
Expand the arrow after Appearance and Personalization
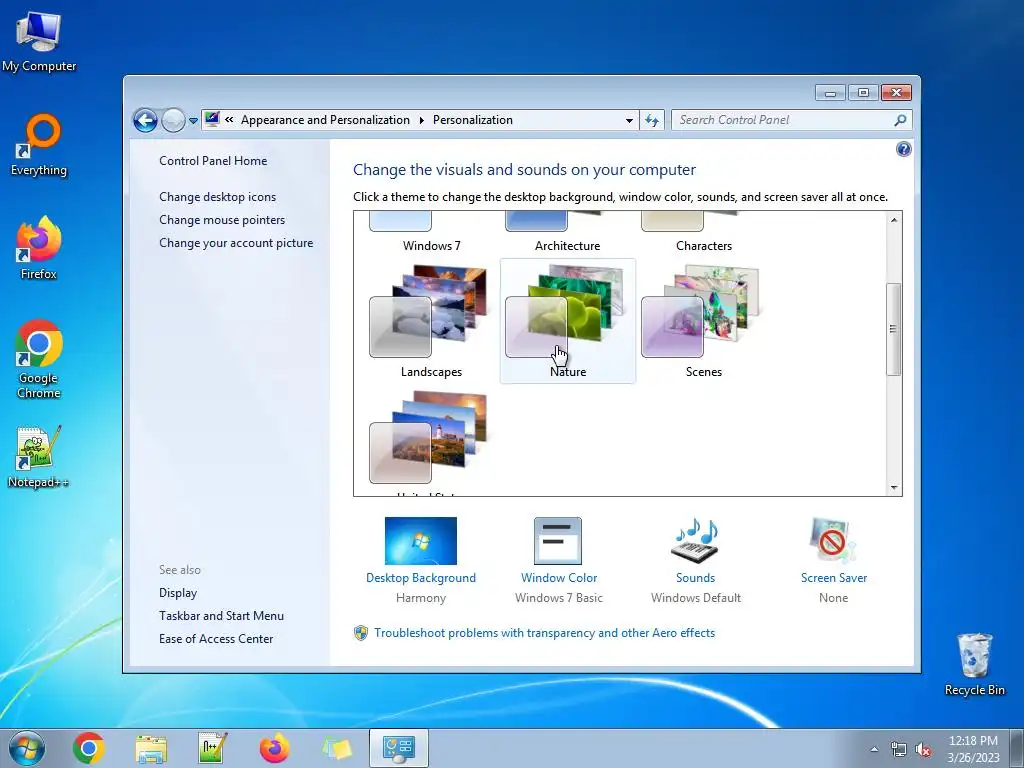[x=421, y=120]
